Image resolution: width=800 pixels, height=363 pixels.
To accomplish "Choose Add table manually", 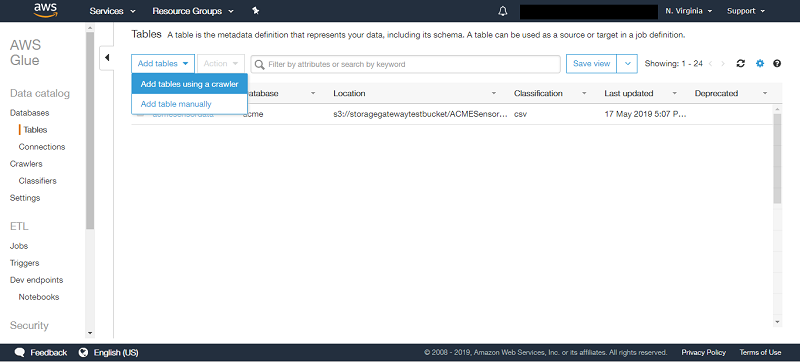I will pyautogui.click(x=189, y=104).
